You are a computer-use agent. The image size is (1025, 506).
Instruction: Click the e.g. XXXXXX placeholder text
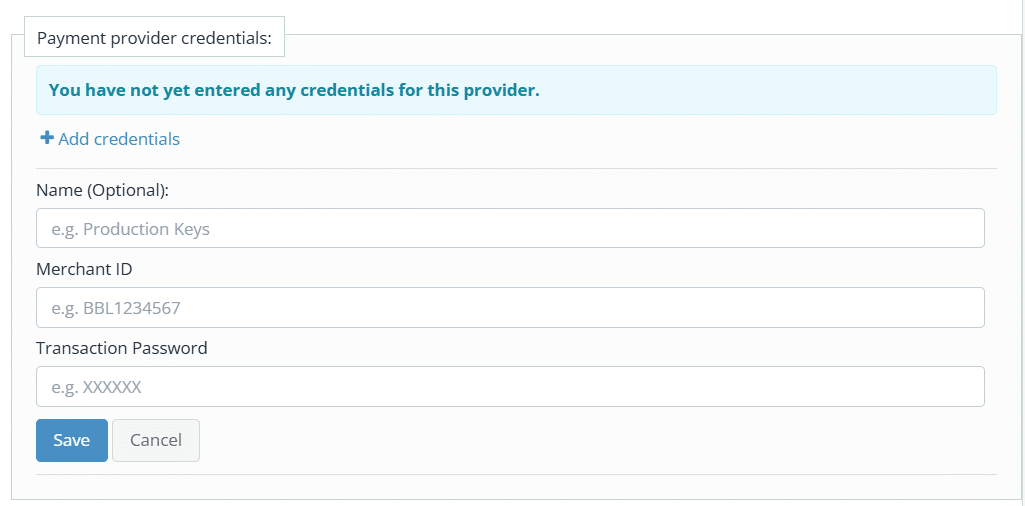click(x=96, y=387)
